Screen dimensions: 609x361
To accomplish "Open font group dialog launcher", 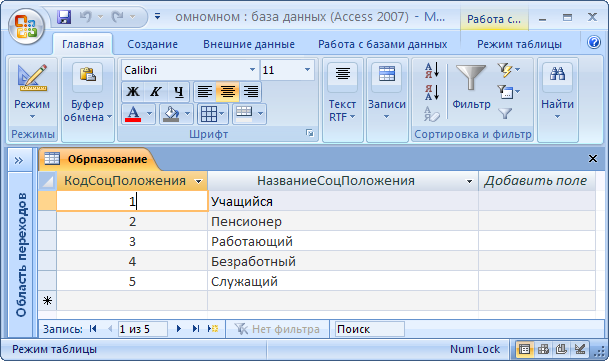I will click(310, 133).
